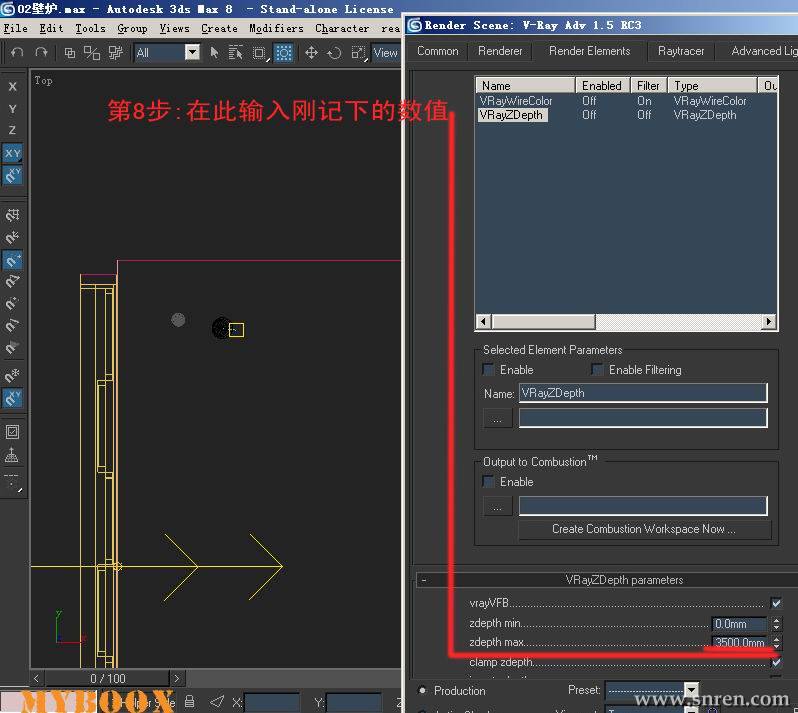Activate Select and Scale tool

click(x=358, y=53)
